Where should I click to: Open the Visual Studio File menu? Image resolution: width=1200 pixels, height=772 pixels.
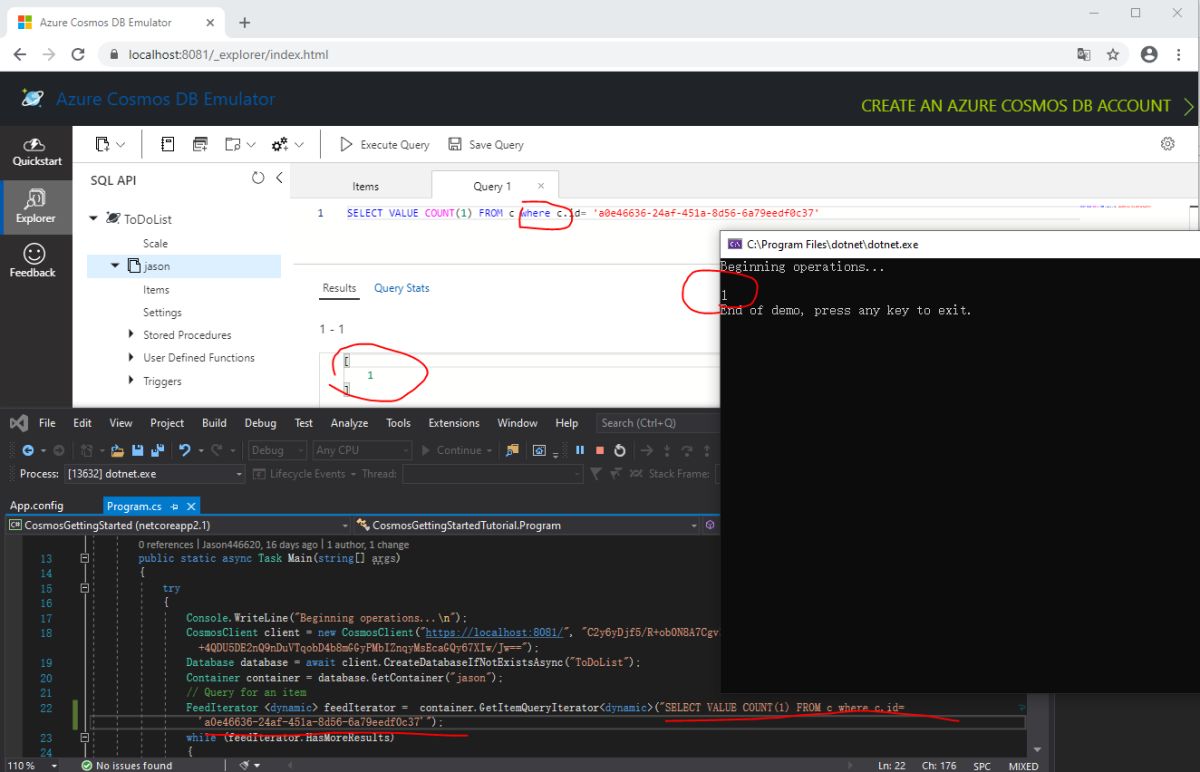click(x=47, y=423)
